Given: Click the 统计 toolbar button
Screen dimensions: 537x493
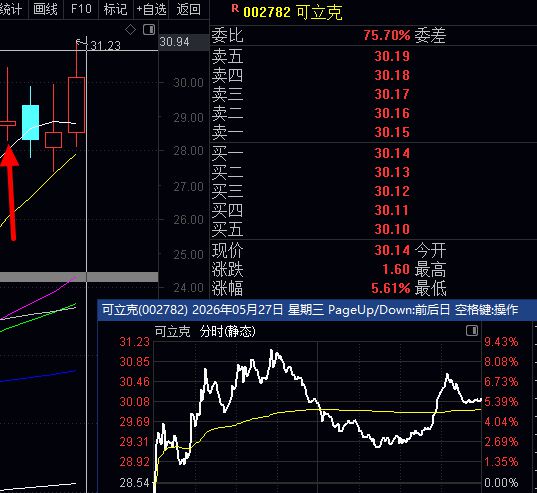Looking at the screenshot, I should click(x=11, y=9).
